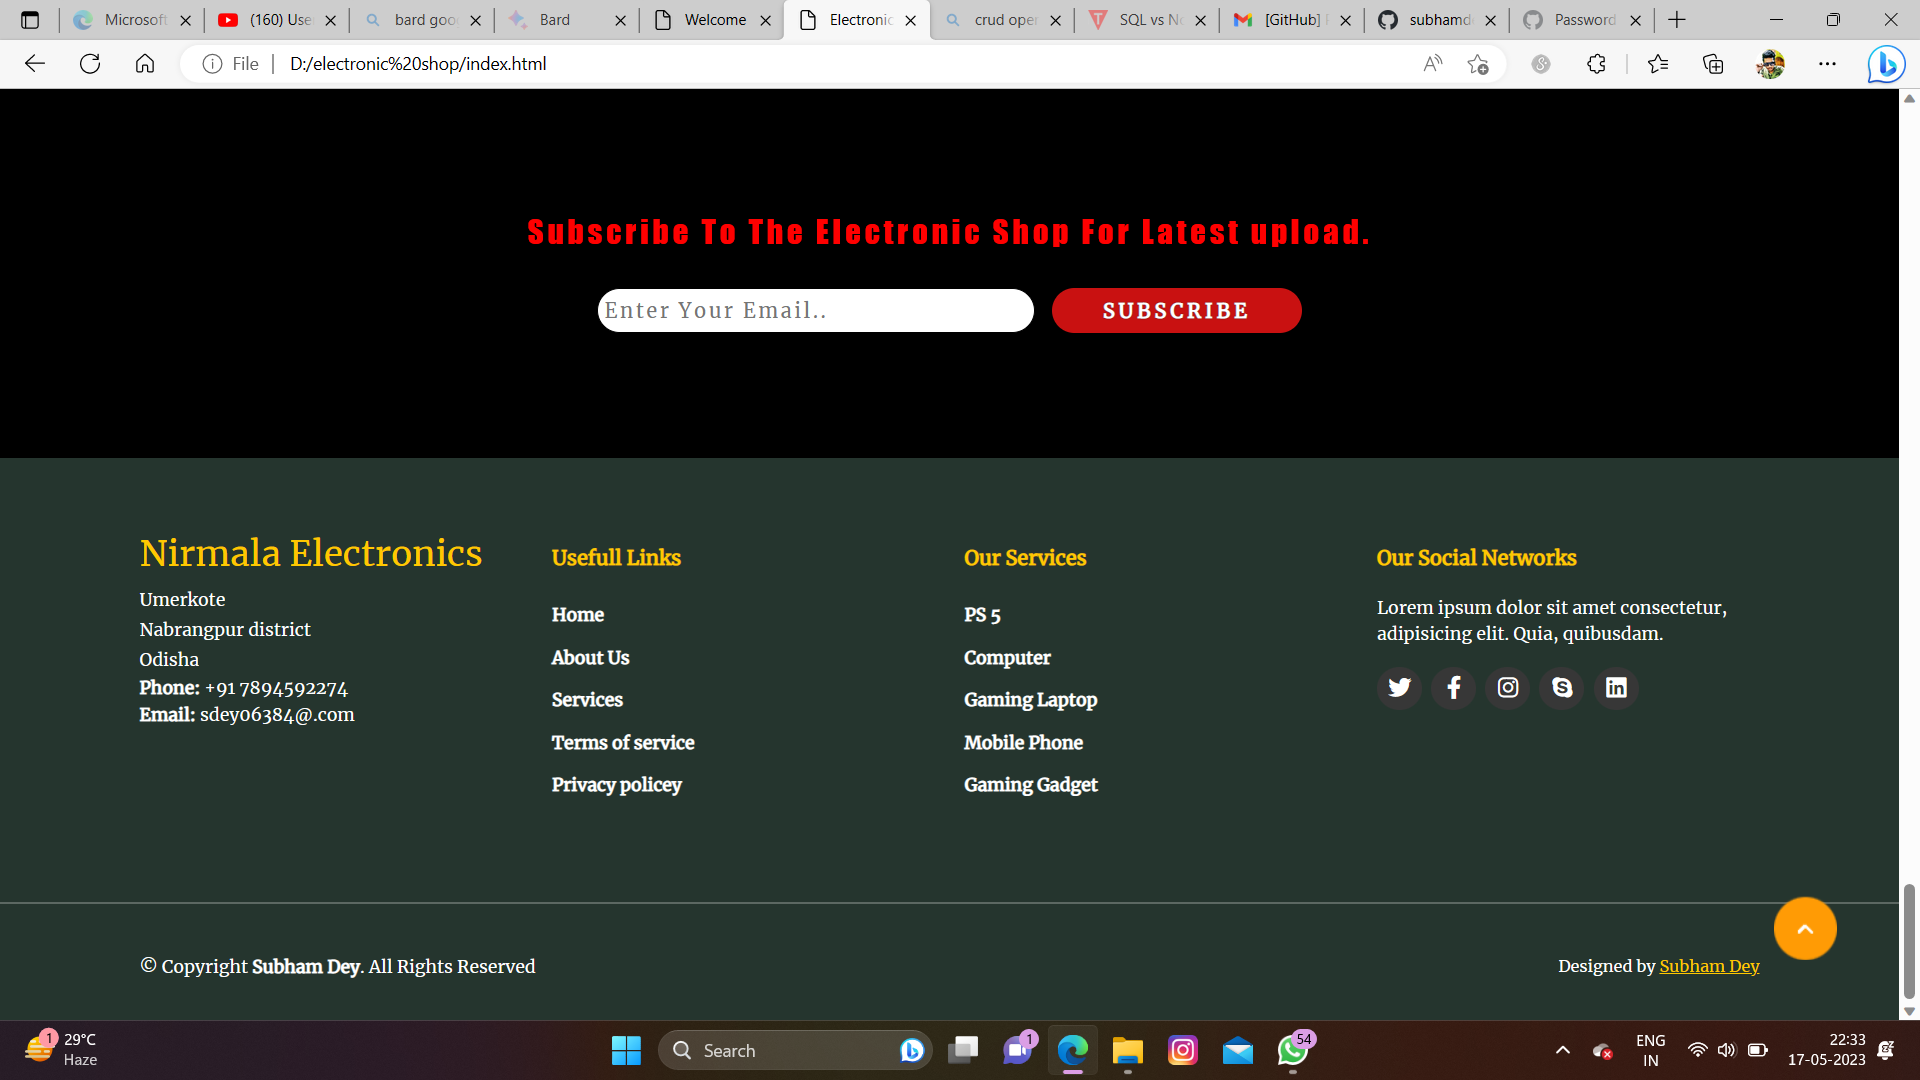This screenshot has height=1080, width=1920.
Task: Open the LinkedIn social network icon
Action: tap(1615, 688)
